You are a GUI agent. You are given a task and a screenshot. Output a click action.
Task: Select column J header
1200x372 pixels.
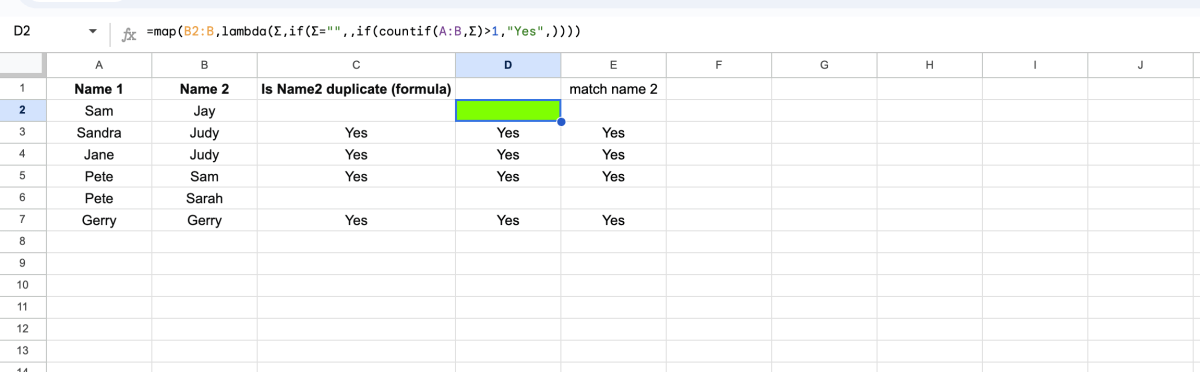1140,66
